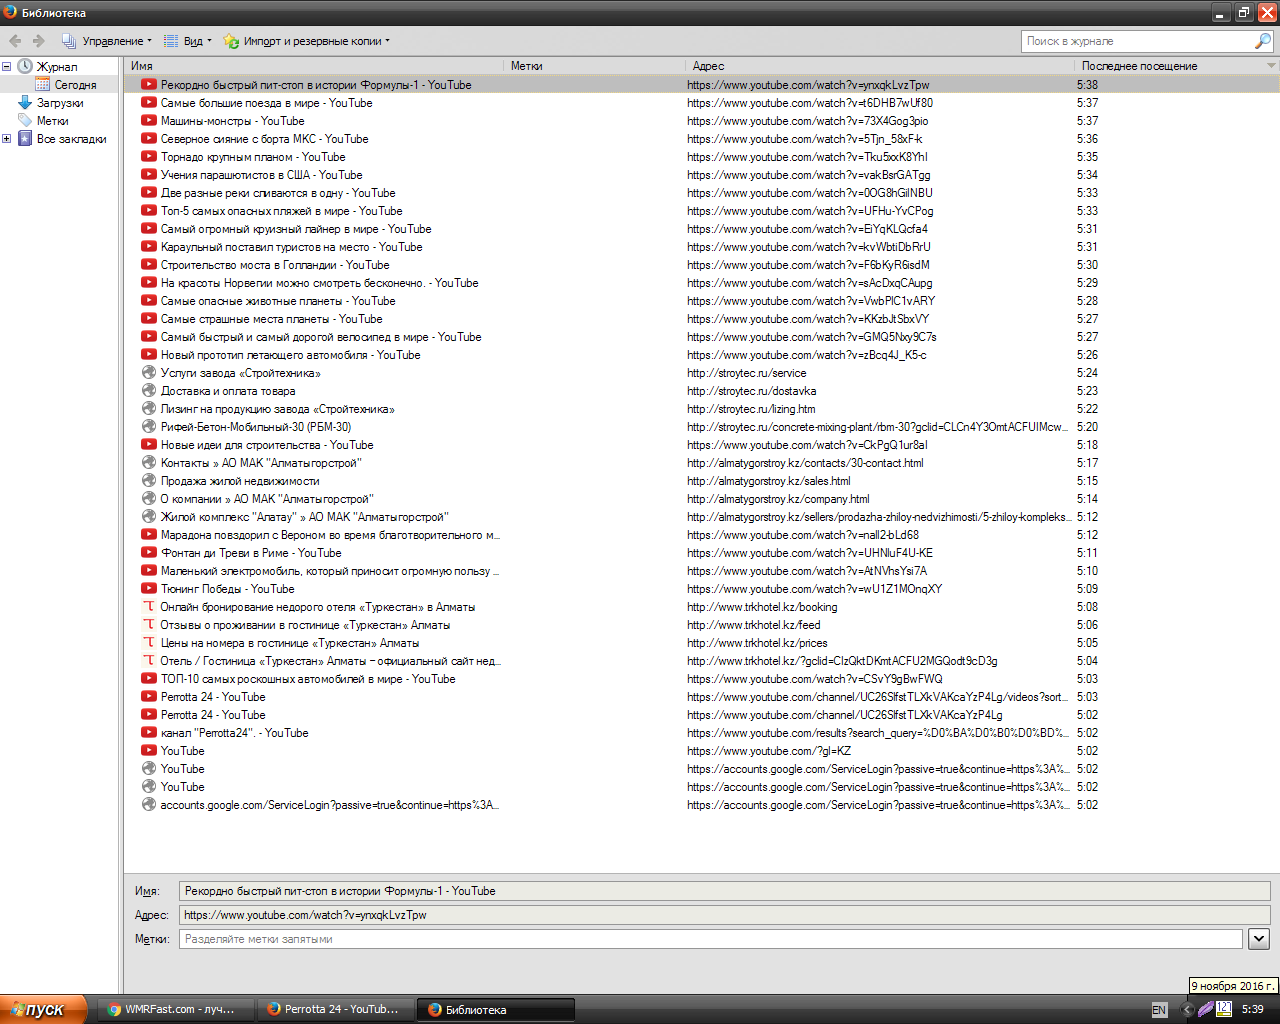Focus the Поиск в журнале search field
This screenshot has height=1024, width=1280.
[x=1138, y=41]
